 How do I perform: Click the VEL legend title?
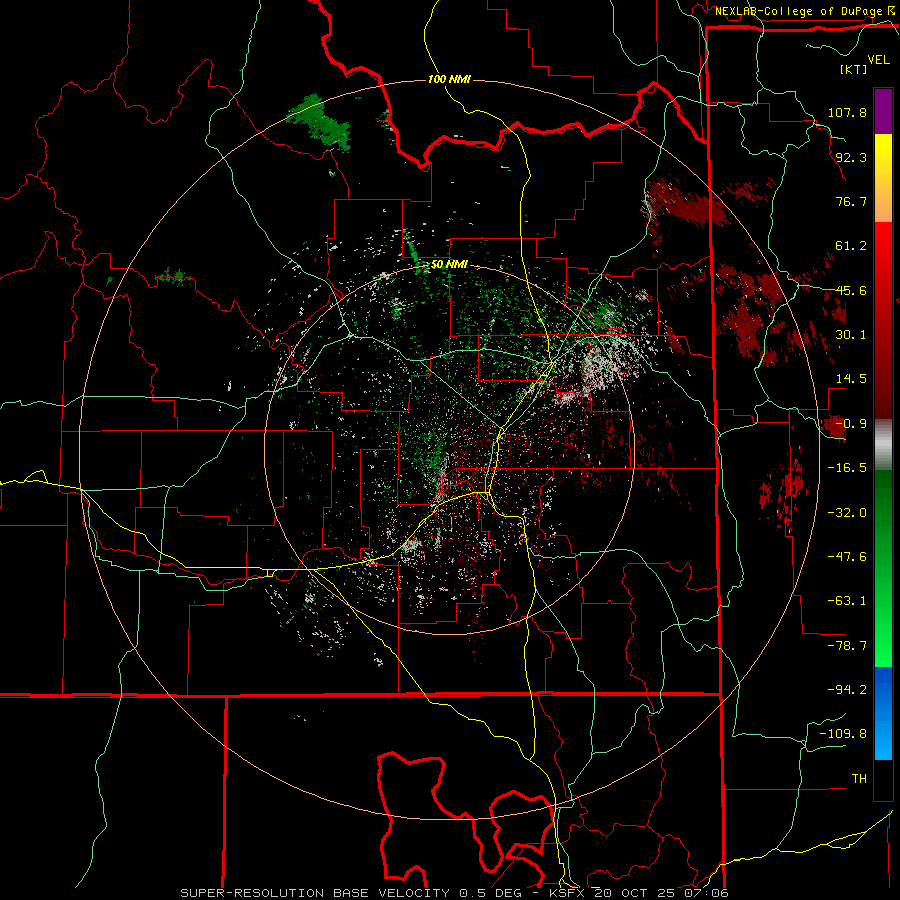[879, 60]
